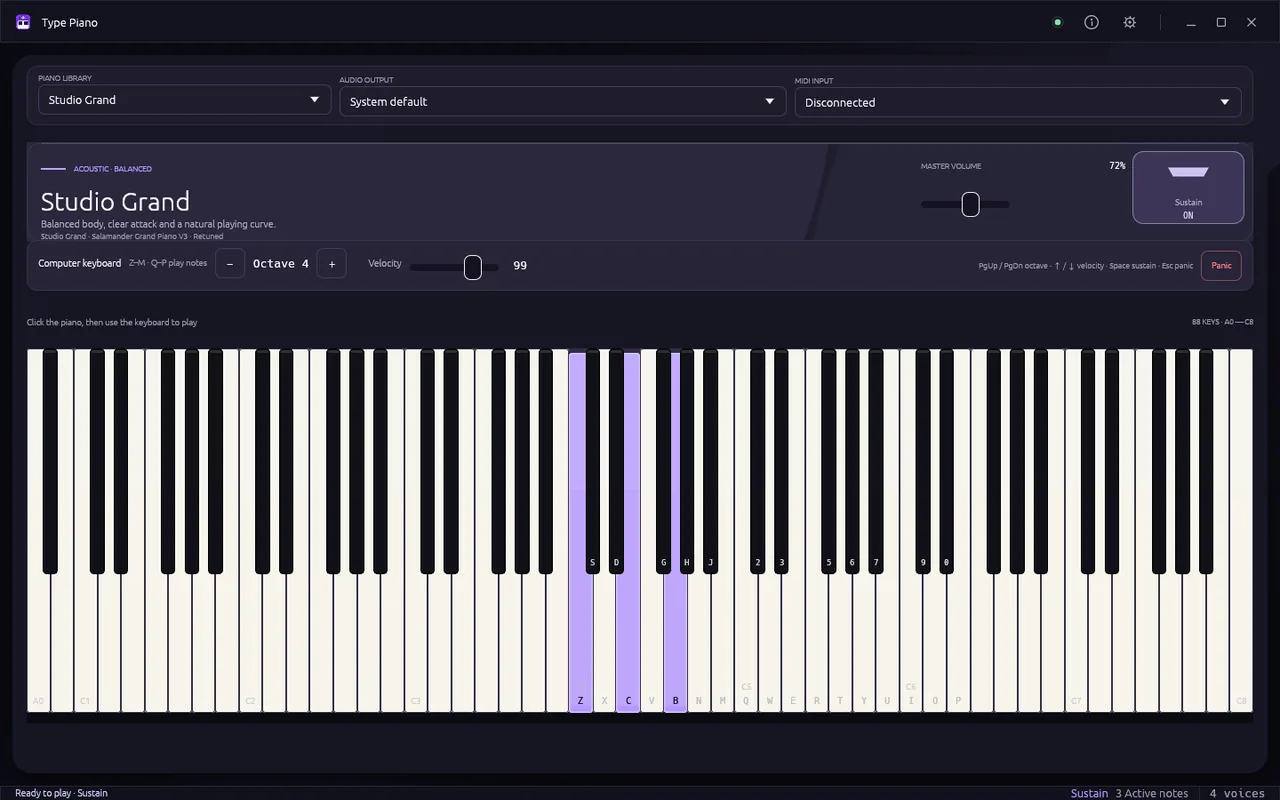Click the Velocity slider handle

(473, 267)
